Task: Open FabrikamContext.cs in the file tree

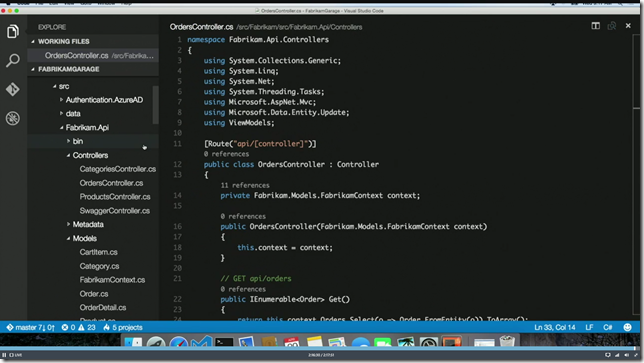Action: [x=112, y=280]
